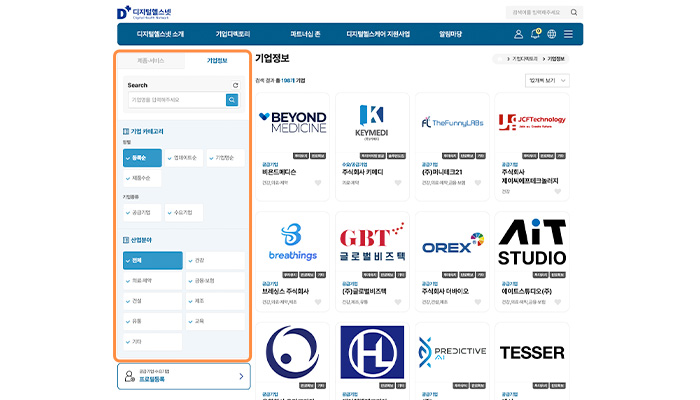The width and height of the screenshot is (700, 400).
Task: Click the magnifier icon in the top search bar
Action: click(x=574, y=12)
